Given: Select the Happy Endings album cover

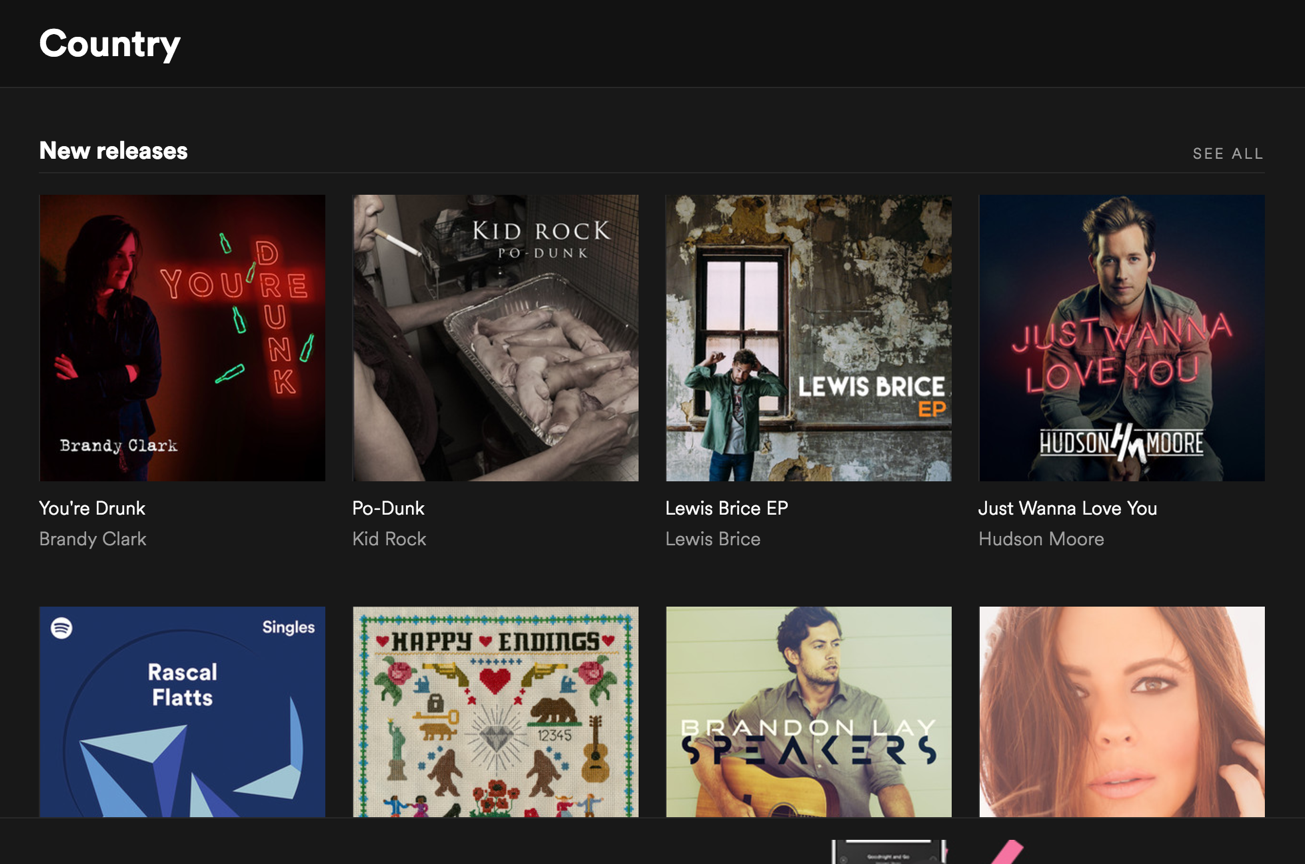Looking at the screenshot, I should point(495,712).
